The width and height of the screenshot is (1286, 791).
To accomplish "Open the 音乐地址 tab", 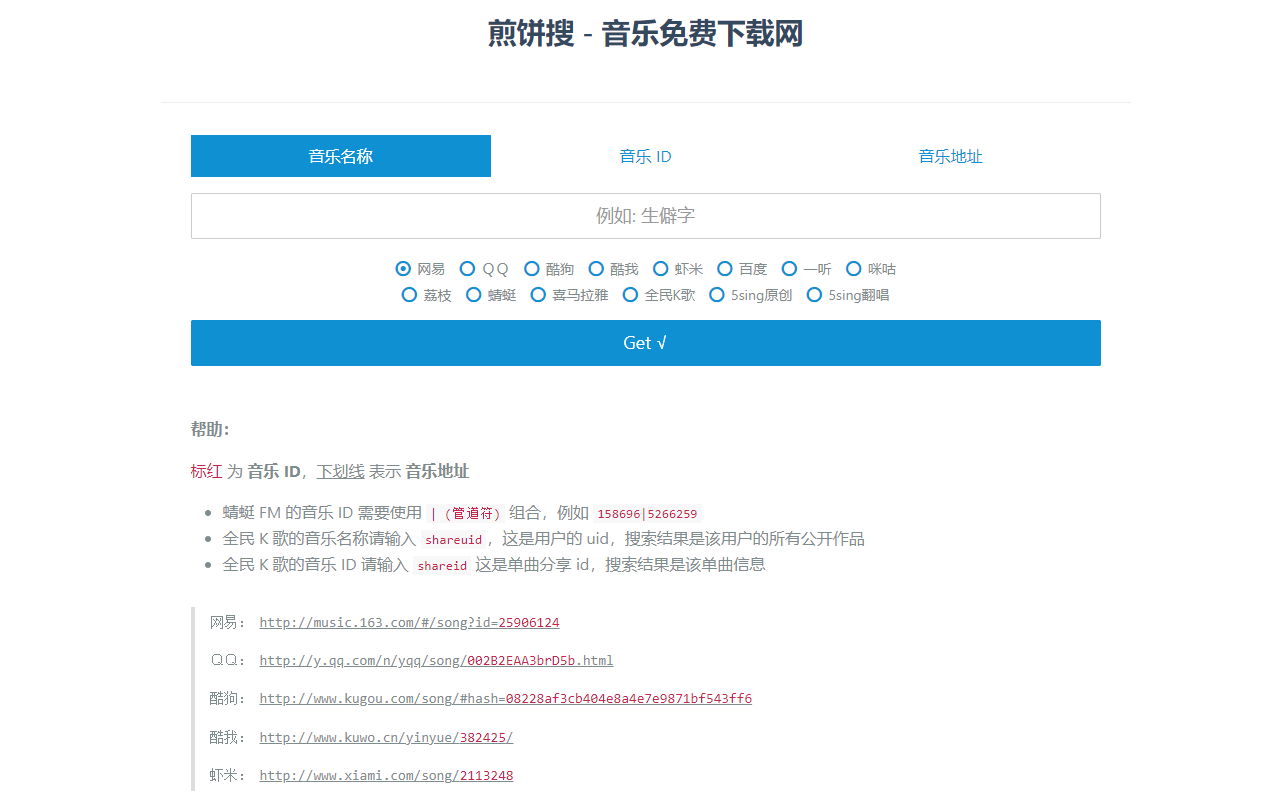I will click(x=950, y=156).
